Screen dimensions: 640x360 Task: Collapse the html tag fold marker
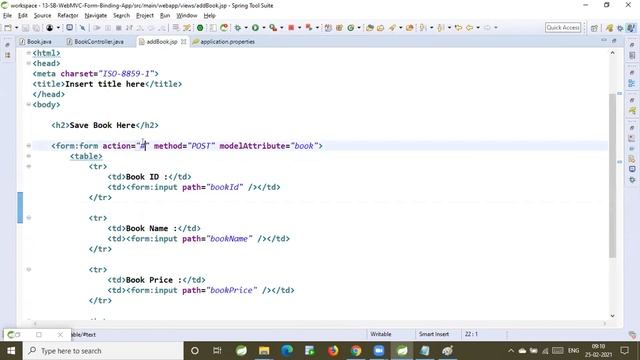click(29, 53)
